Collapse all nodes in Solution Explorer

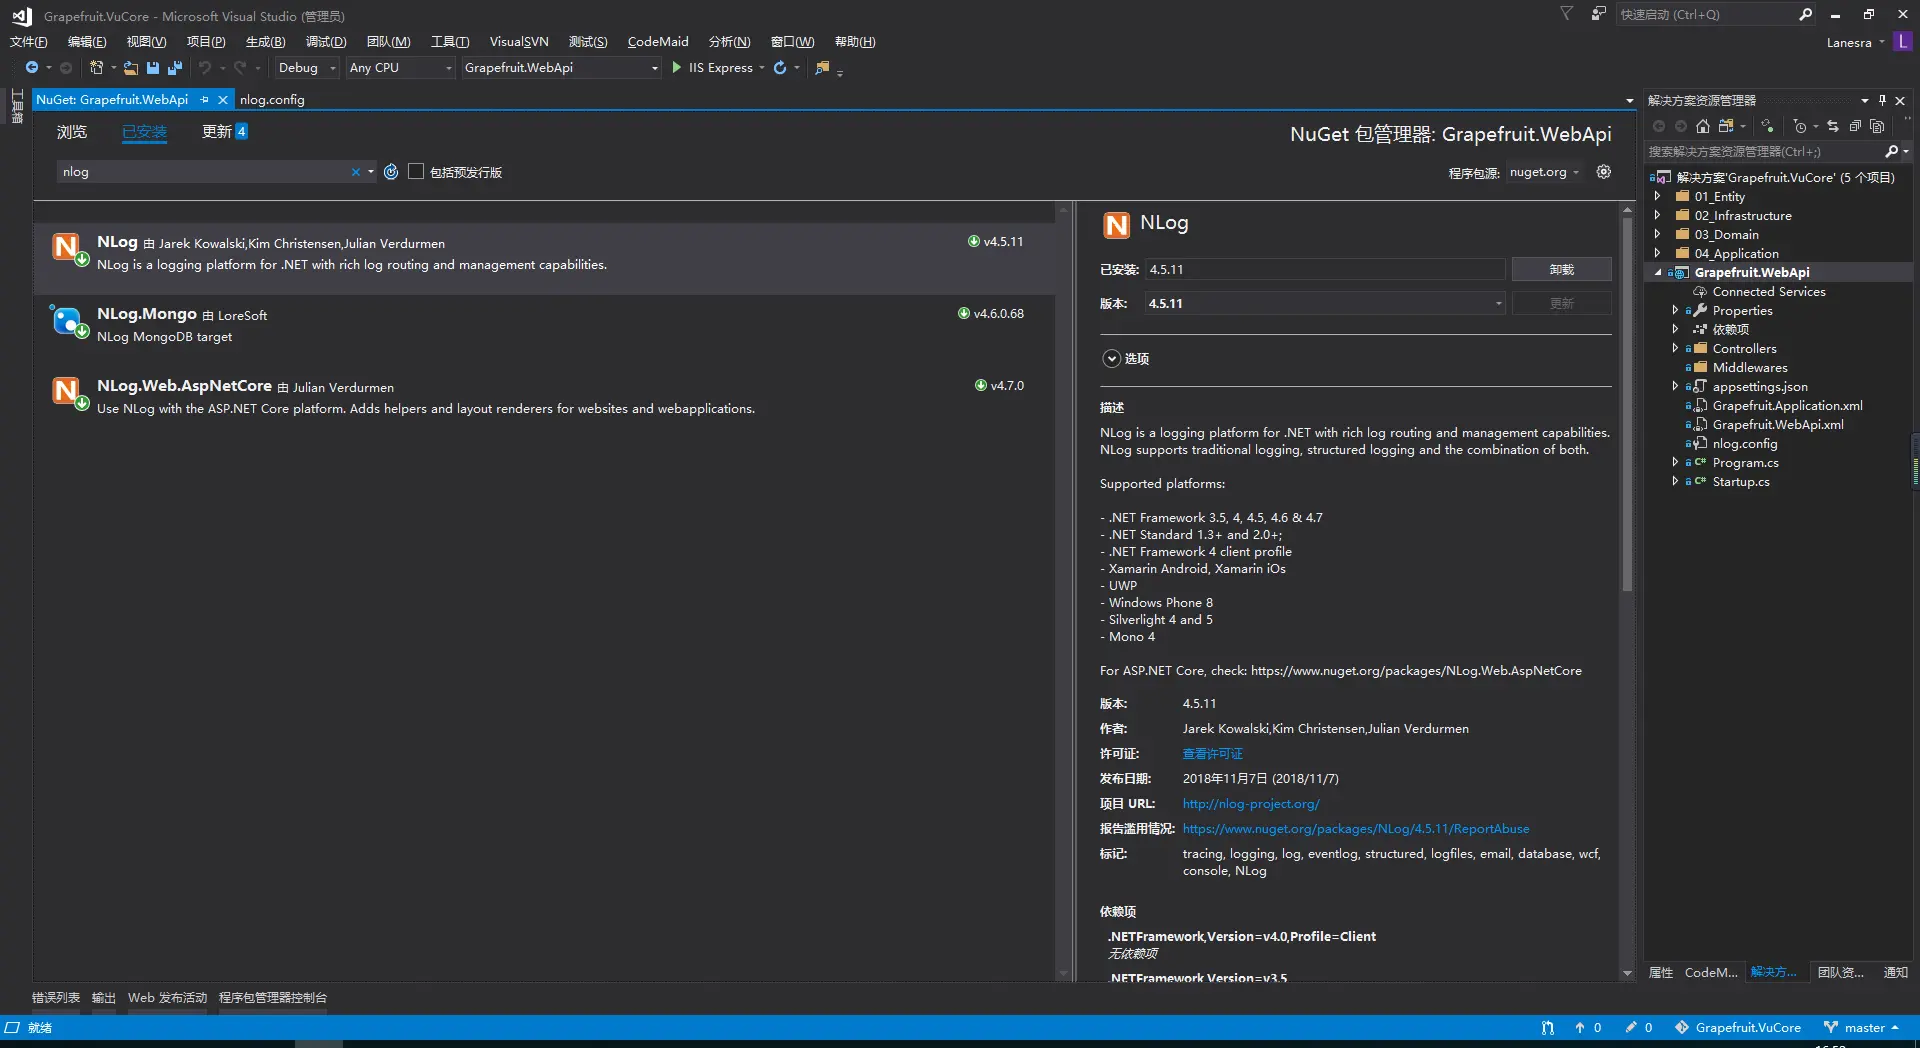1855,126
